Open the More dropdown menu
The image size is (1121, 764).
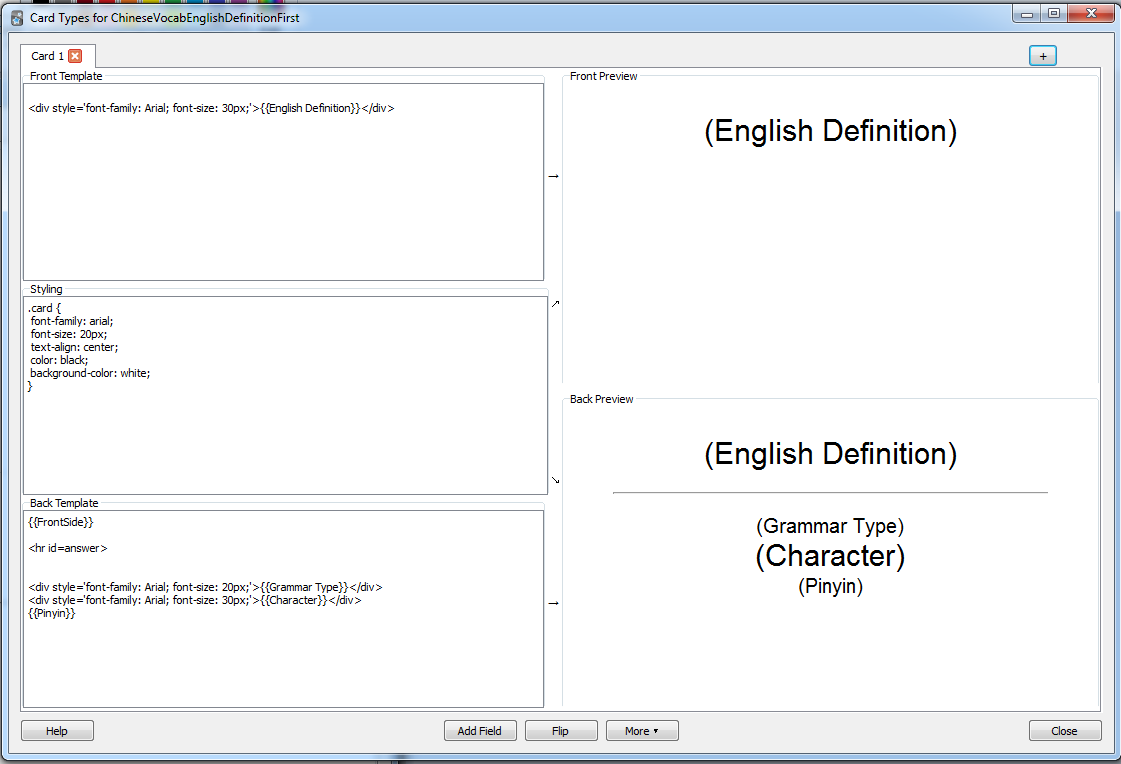click(x=641, y=730)
